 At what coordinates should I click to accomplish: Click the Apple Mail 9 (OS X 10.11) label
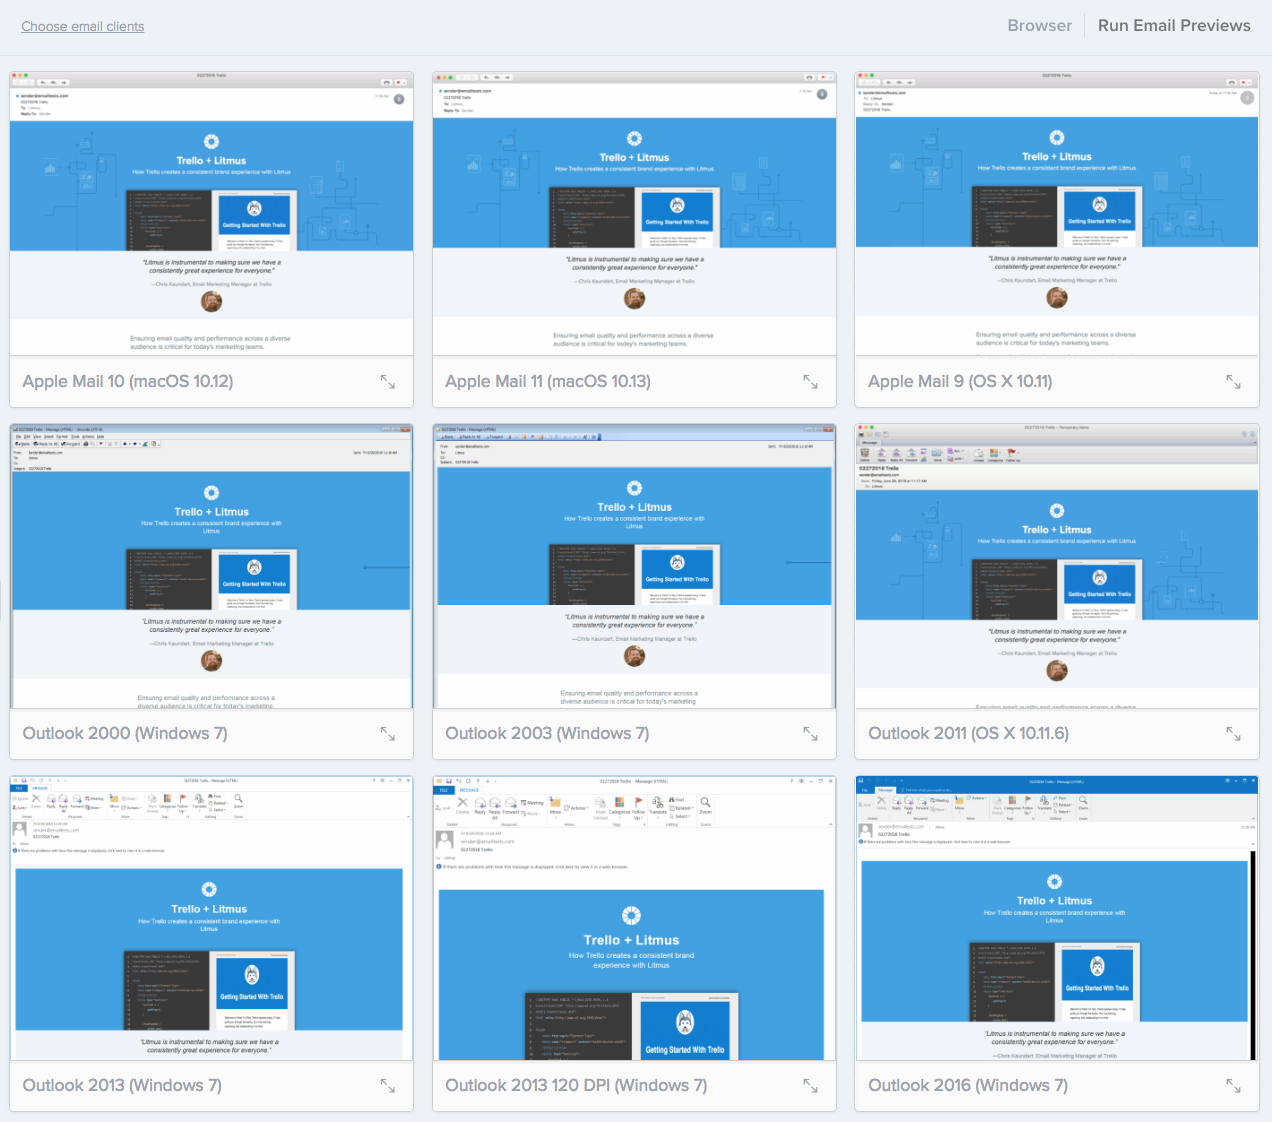click(x=960, y=382)
